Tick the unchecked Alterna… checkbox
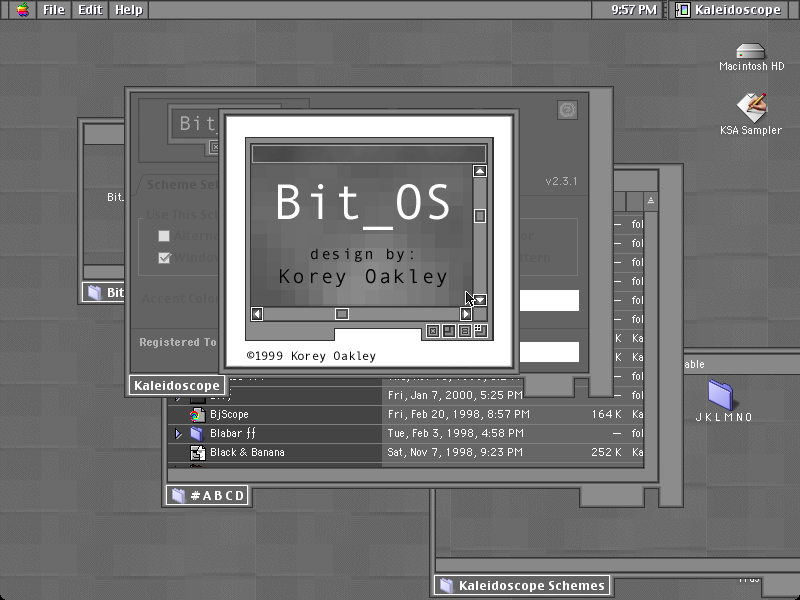This screenshot has height=600, width=800. click(164, 236)
